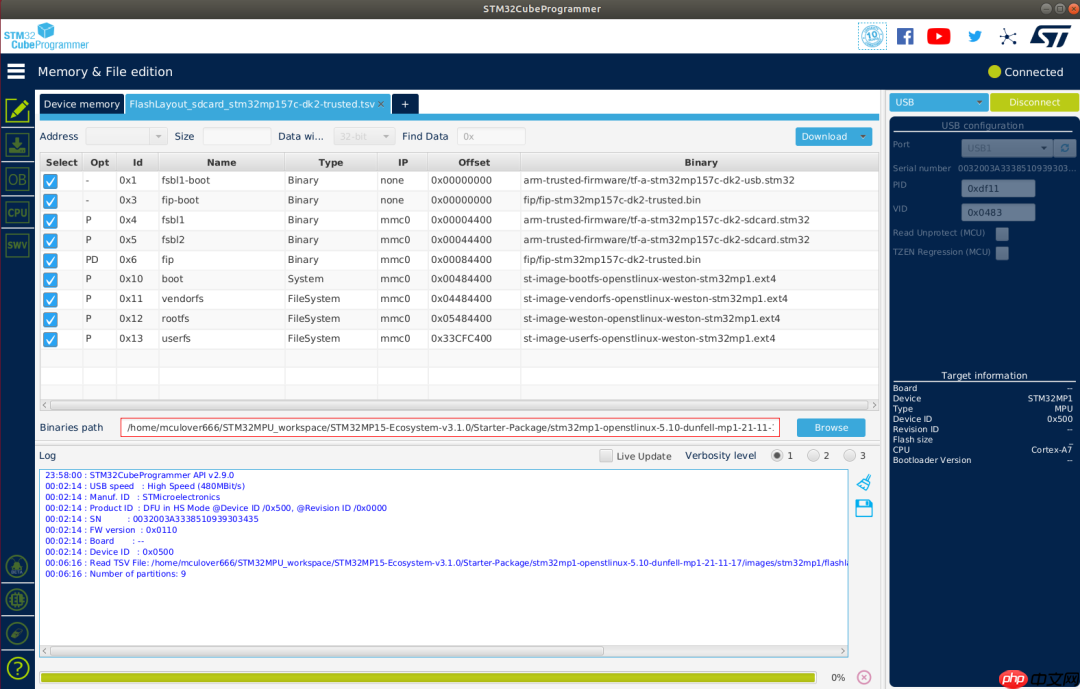Click the log horizontal scrollbar
1080x689 pixels.
(x=326, y=650)
